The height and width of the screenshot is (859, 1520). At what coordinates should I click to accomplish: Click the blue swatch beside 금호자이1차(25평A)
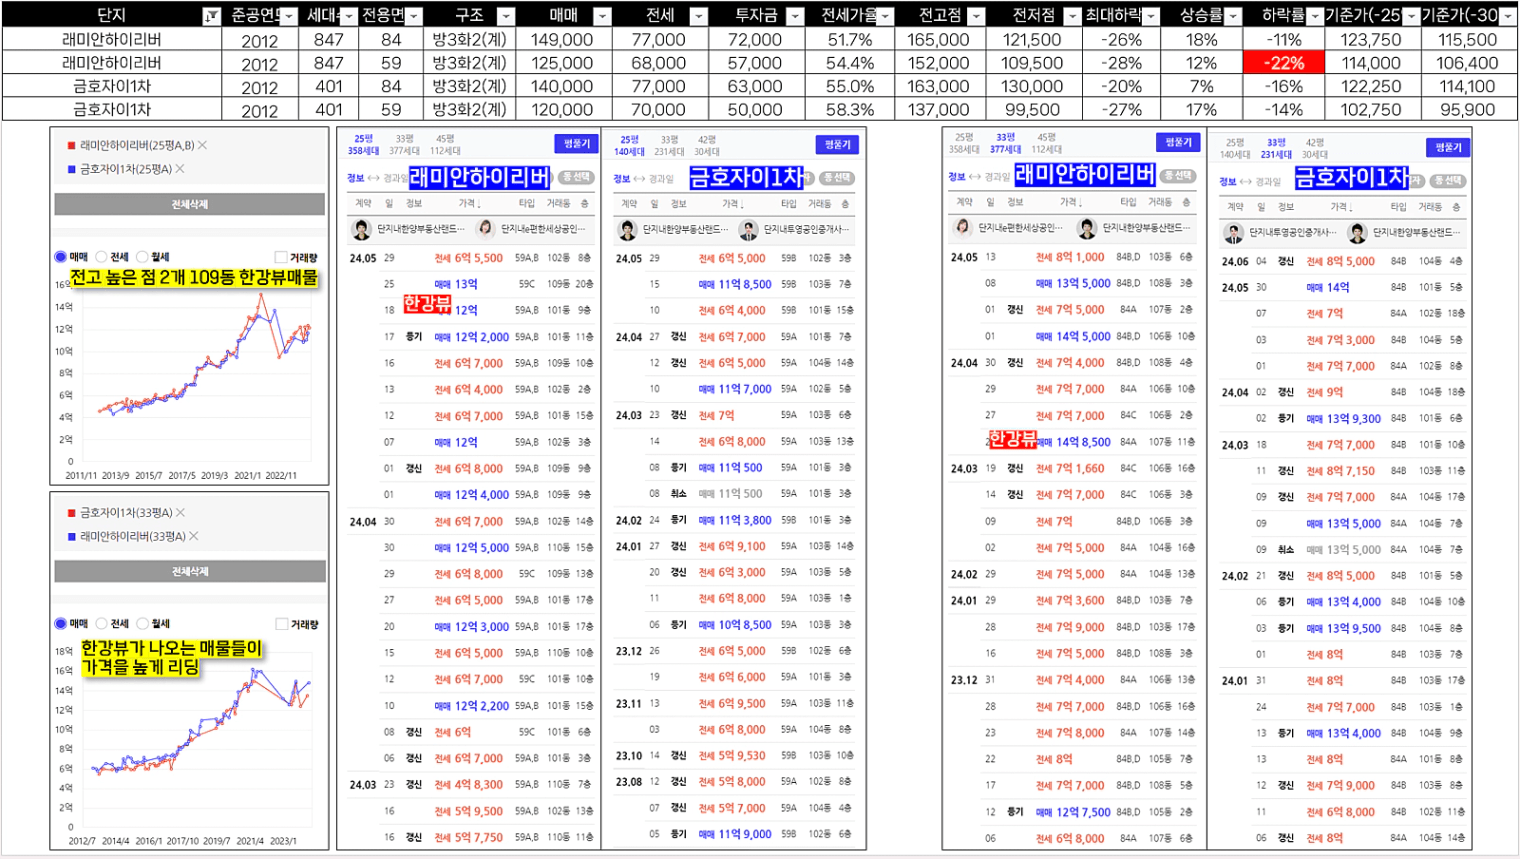click(71, 170)
